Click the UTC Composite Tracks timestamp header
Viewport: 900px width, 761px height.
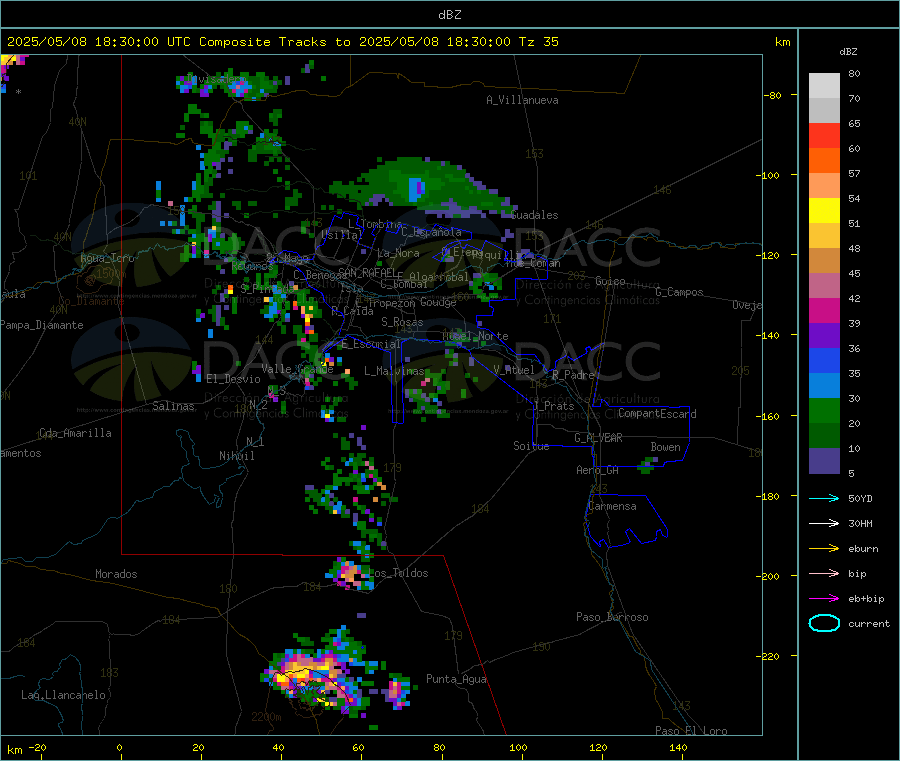click(x=282, y=42)
